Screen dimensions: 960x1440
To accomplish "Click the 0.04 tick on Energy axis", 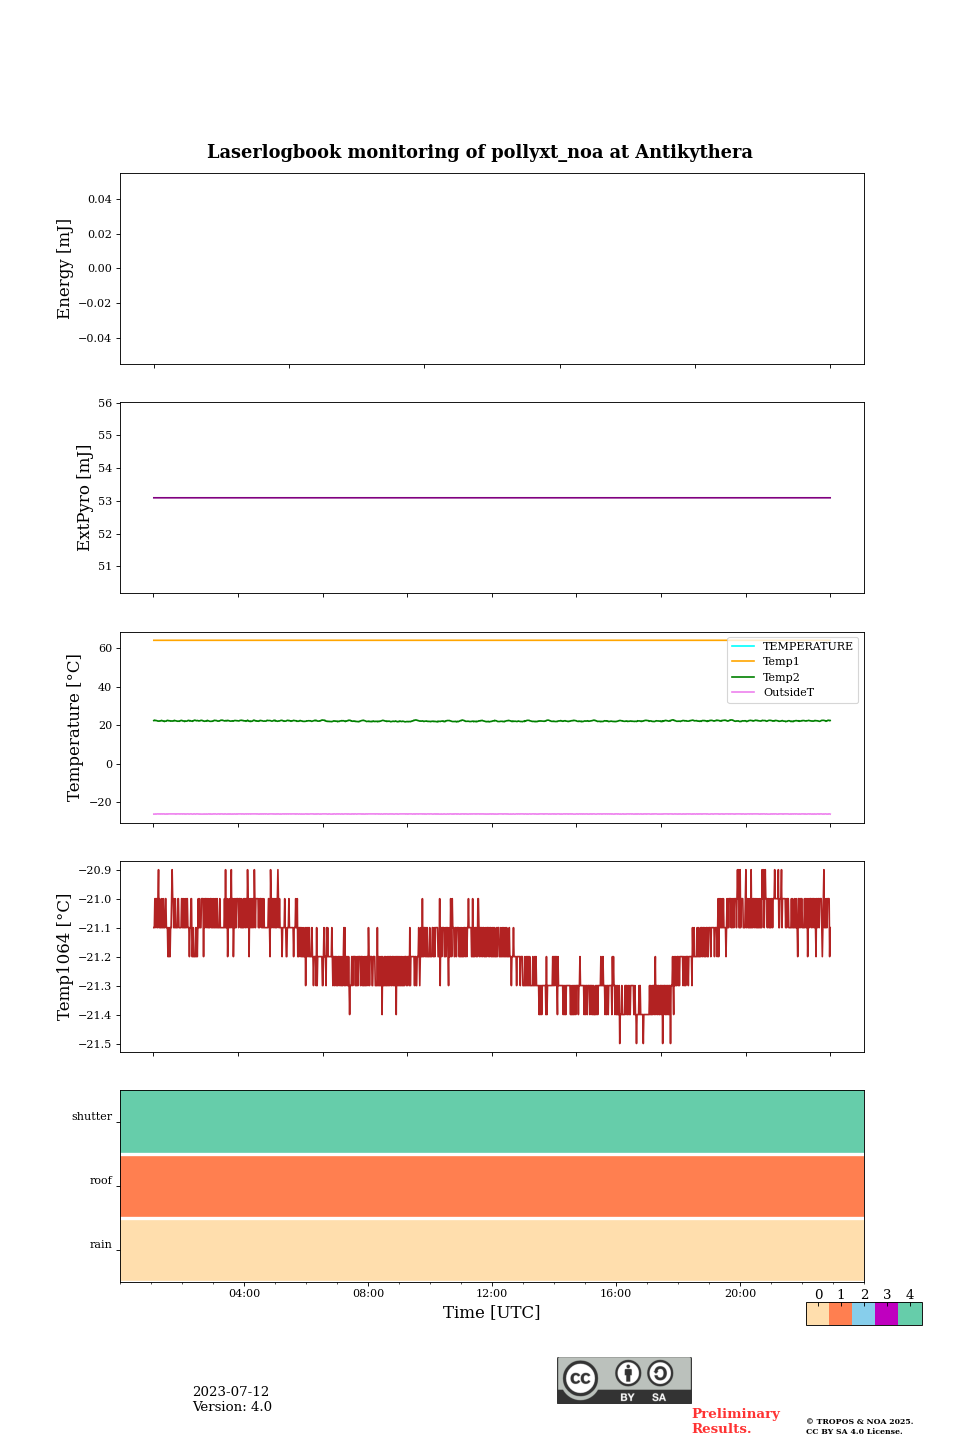I will coord(100,199).
